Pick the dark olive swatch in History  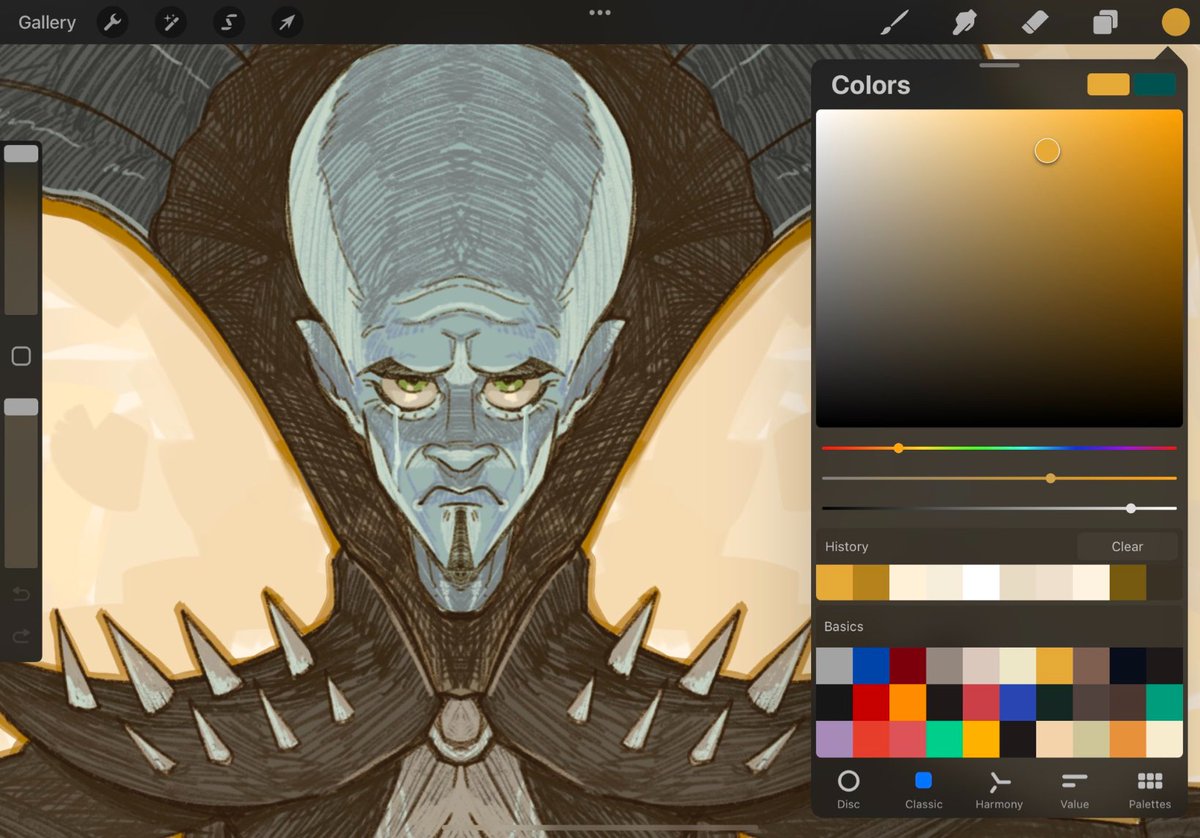point(1128,583)
